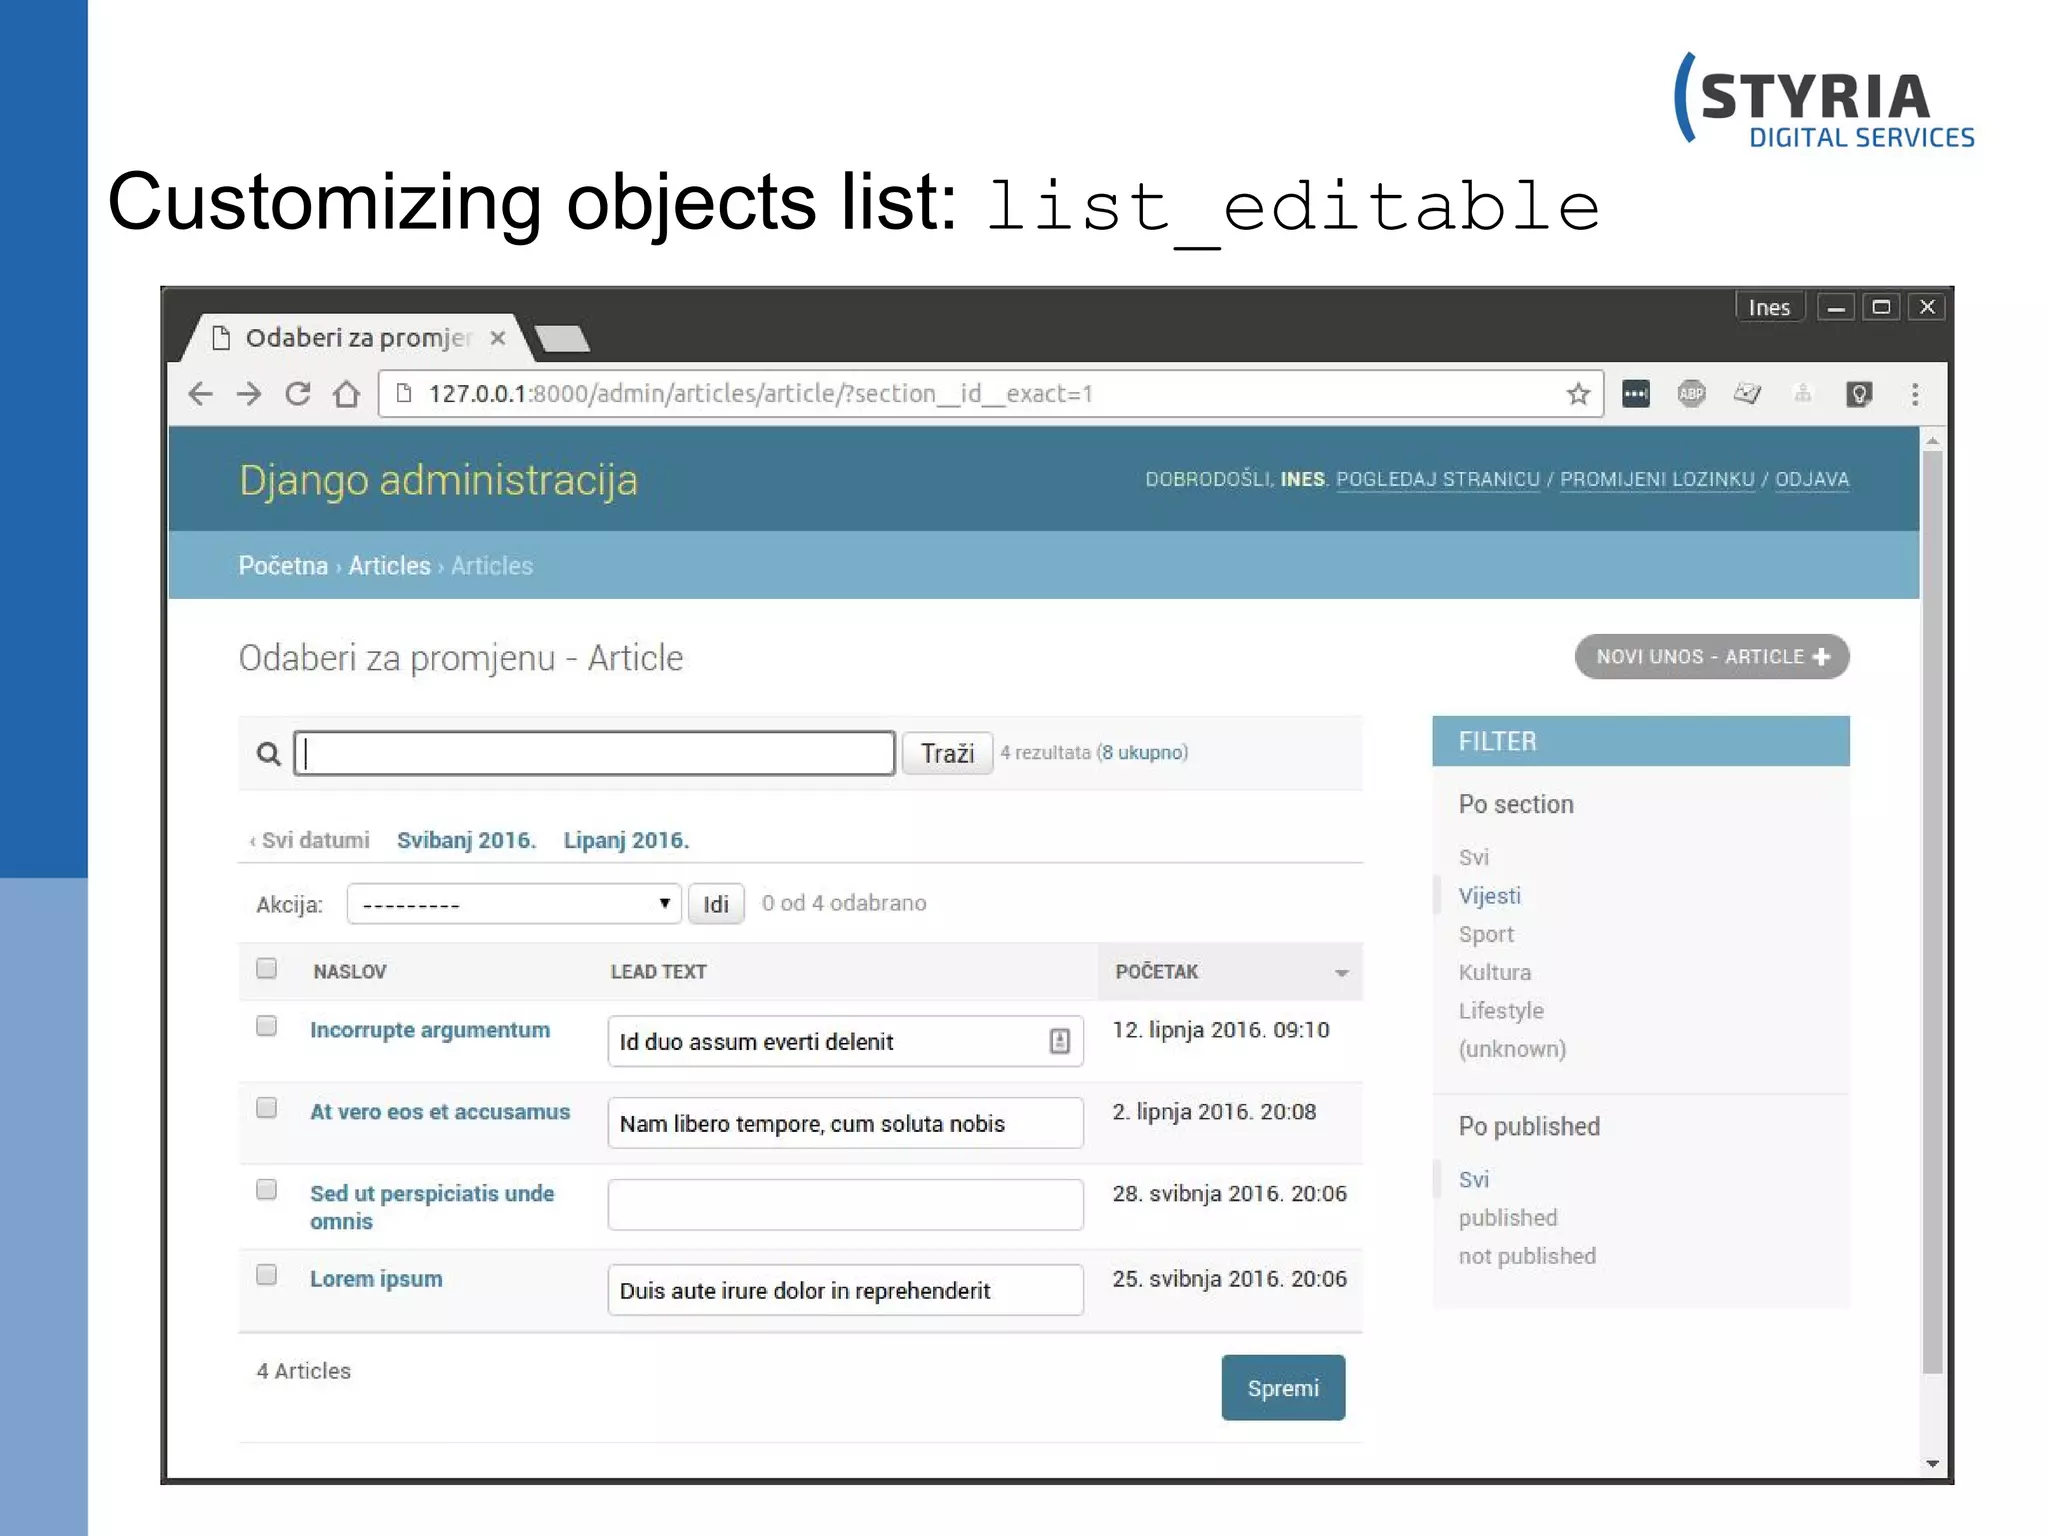Open the Akcija action dropdown
2048x1536 pixels.
coord(514,904)
